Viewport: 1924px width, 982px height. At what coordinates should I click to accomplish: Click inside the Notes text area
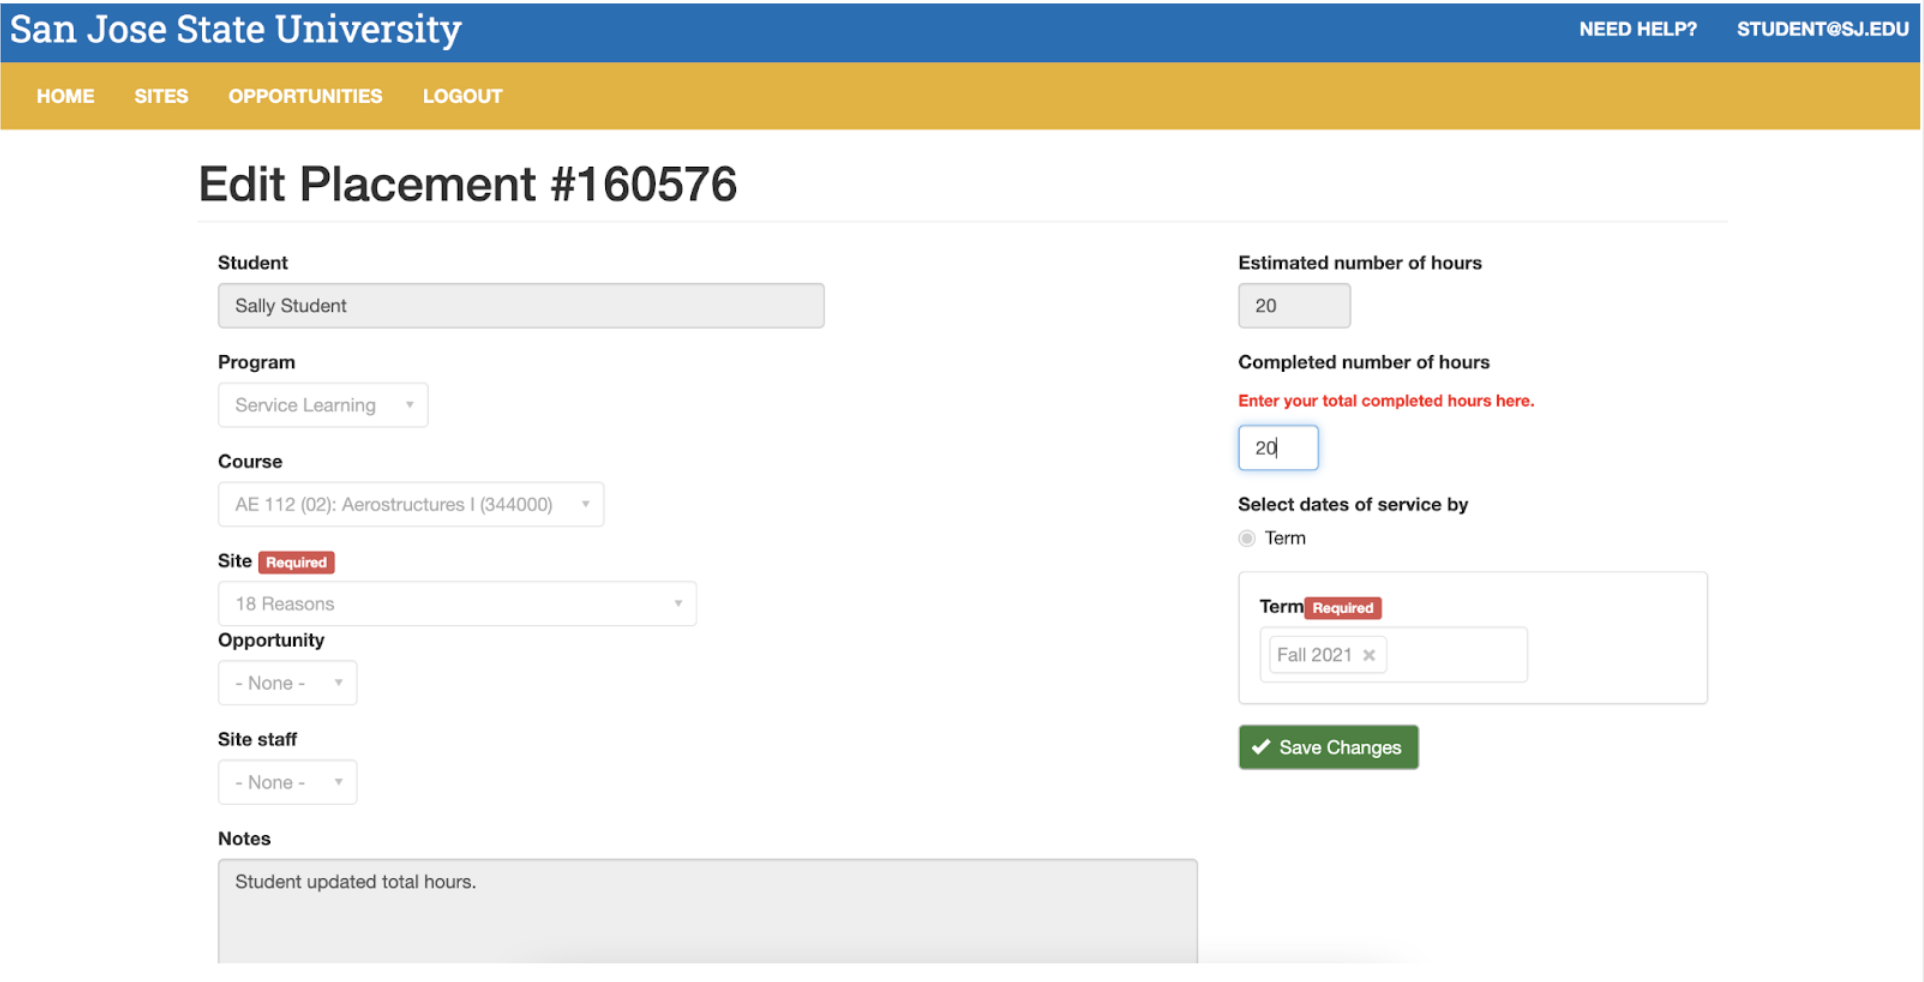tap(707, 910)
